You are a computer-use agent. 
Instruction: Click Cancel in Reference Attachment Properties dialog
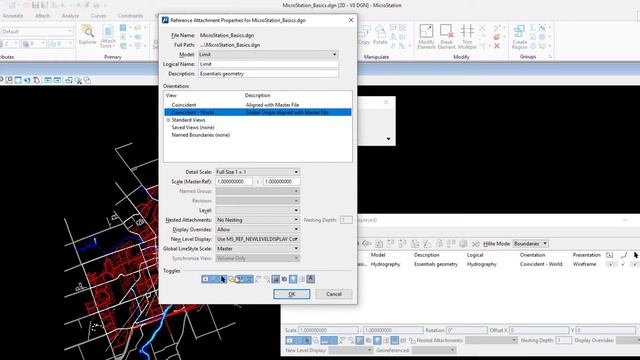334,294
